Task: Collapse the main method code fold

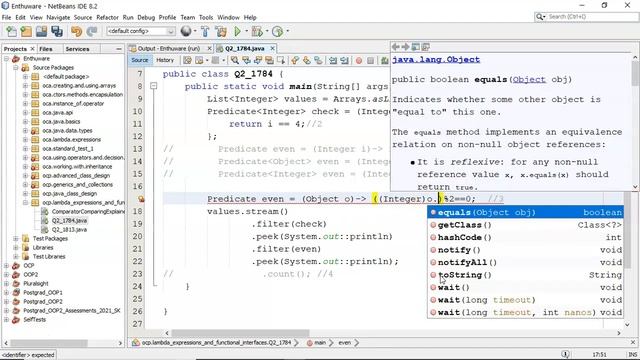Action: (153, 86)
